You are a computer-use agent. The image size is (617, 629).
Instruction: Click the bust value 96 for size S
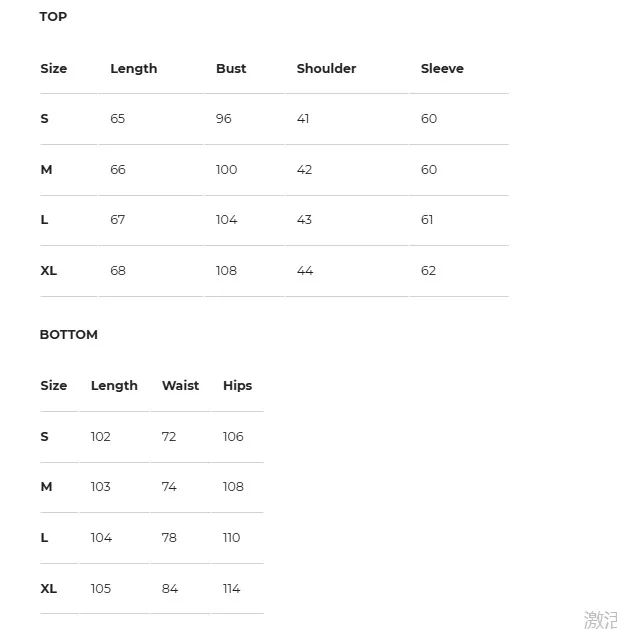pyautogui.click(x=223, y=119)
